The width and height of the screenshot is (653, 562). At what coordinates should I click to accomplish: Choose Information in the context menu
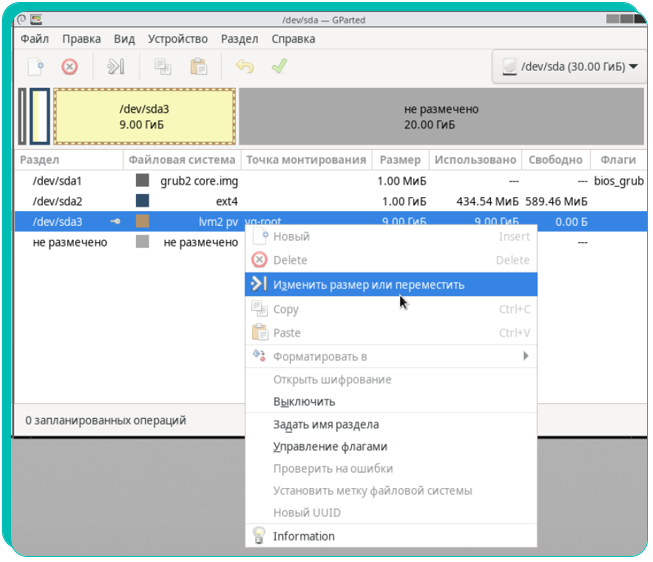point(391,536)
